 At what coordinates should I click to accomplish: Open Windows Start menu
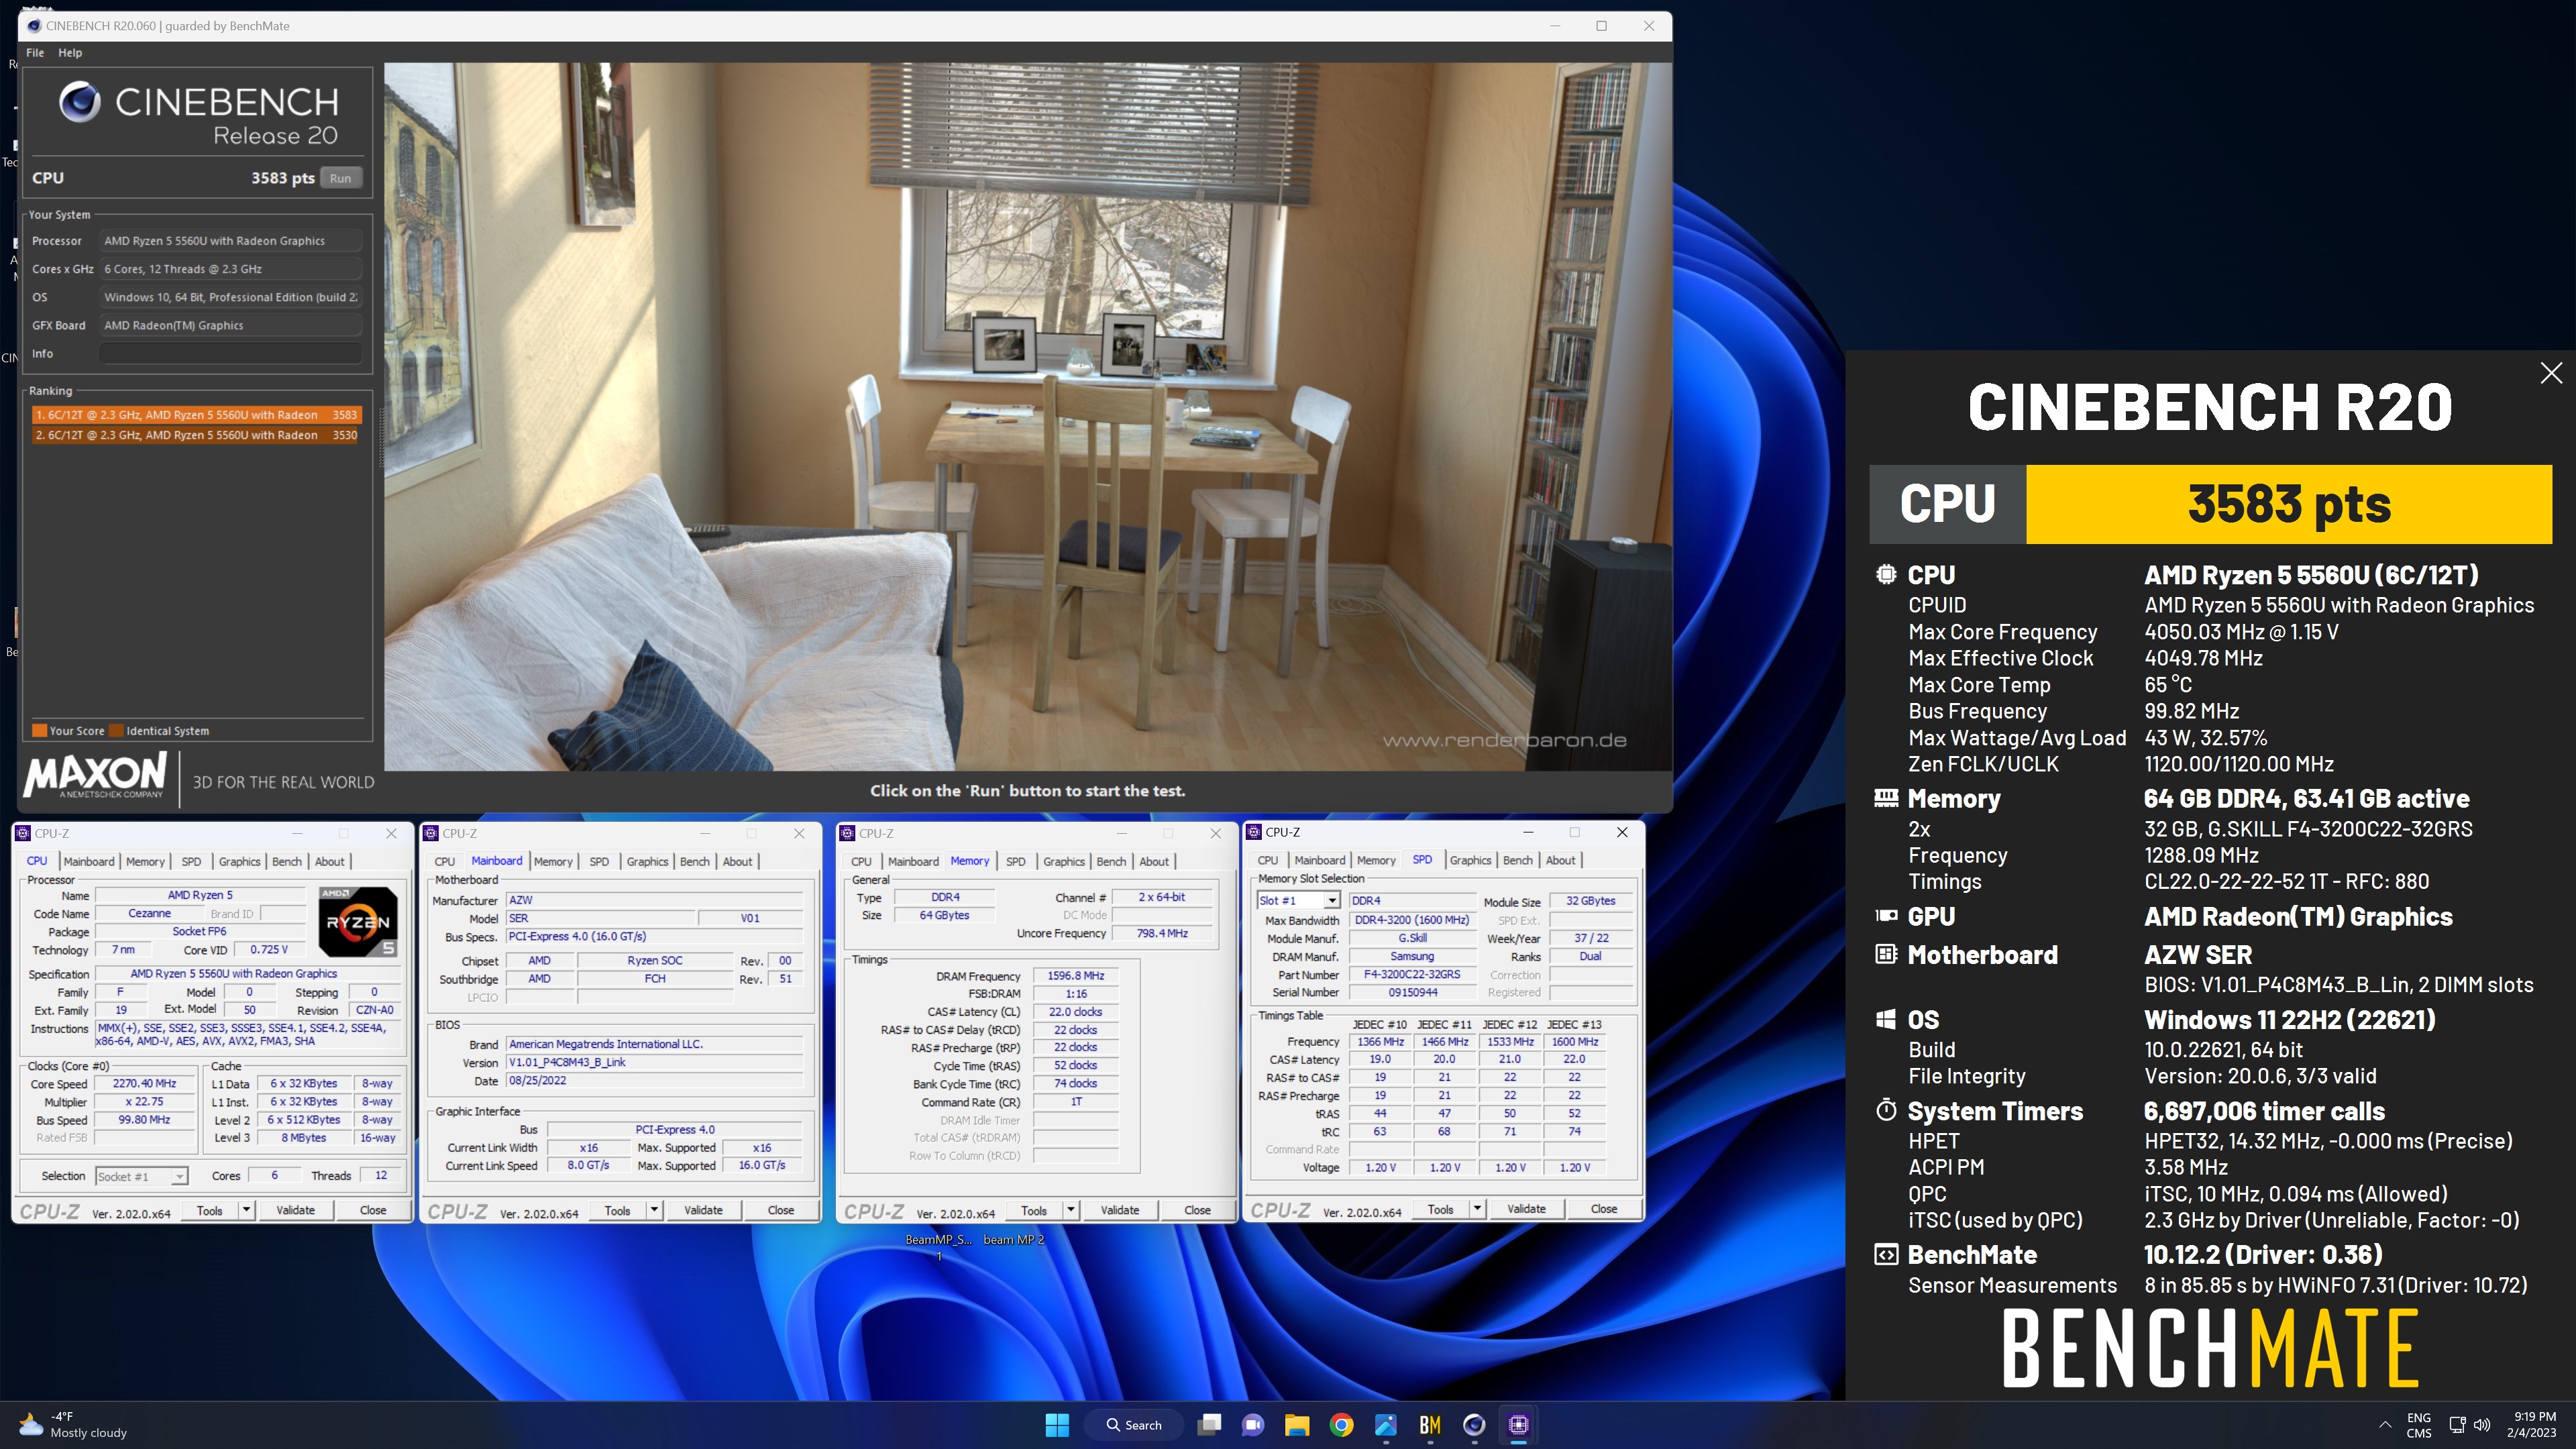click(x=1057, y=1425)
